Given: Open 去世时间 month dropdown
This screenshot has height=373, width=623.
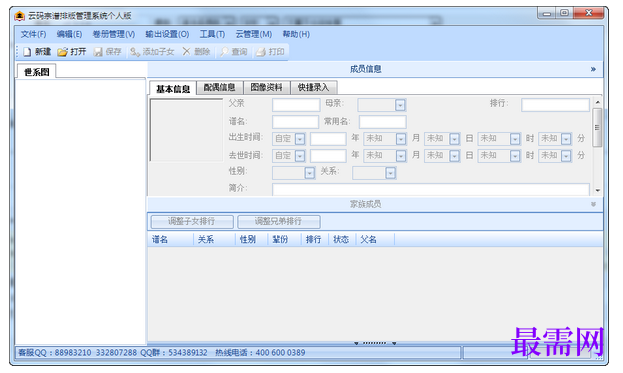Looking at the screenshot, I should click(x=401, y=156).
